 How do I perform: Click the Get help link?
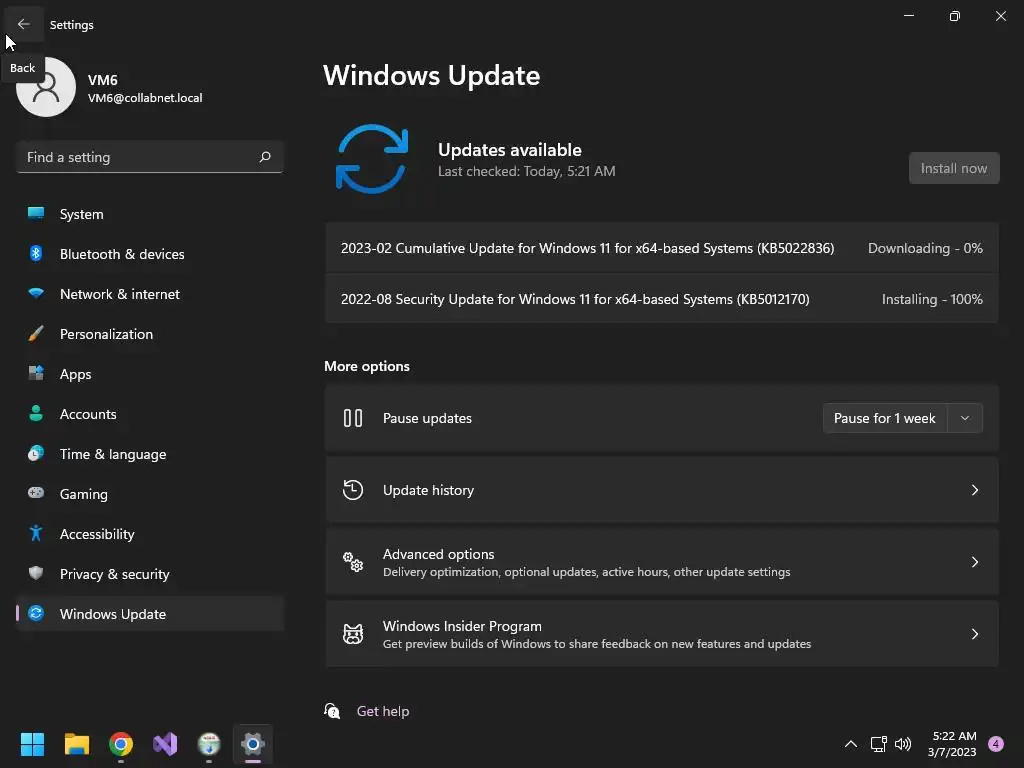[x=383, y=711]
